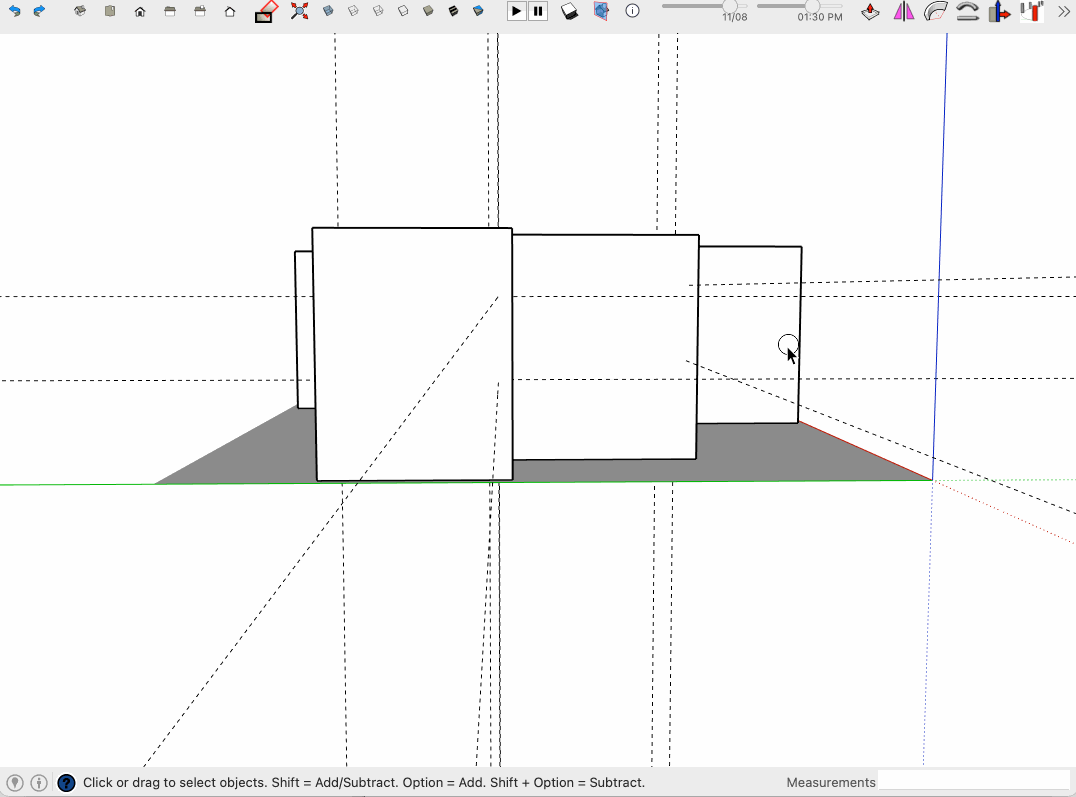The width and height of the screenshot is (1076, 797).
Task: Switch to Left view outlined house icon
Action: (x=230, y=12)
